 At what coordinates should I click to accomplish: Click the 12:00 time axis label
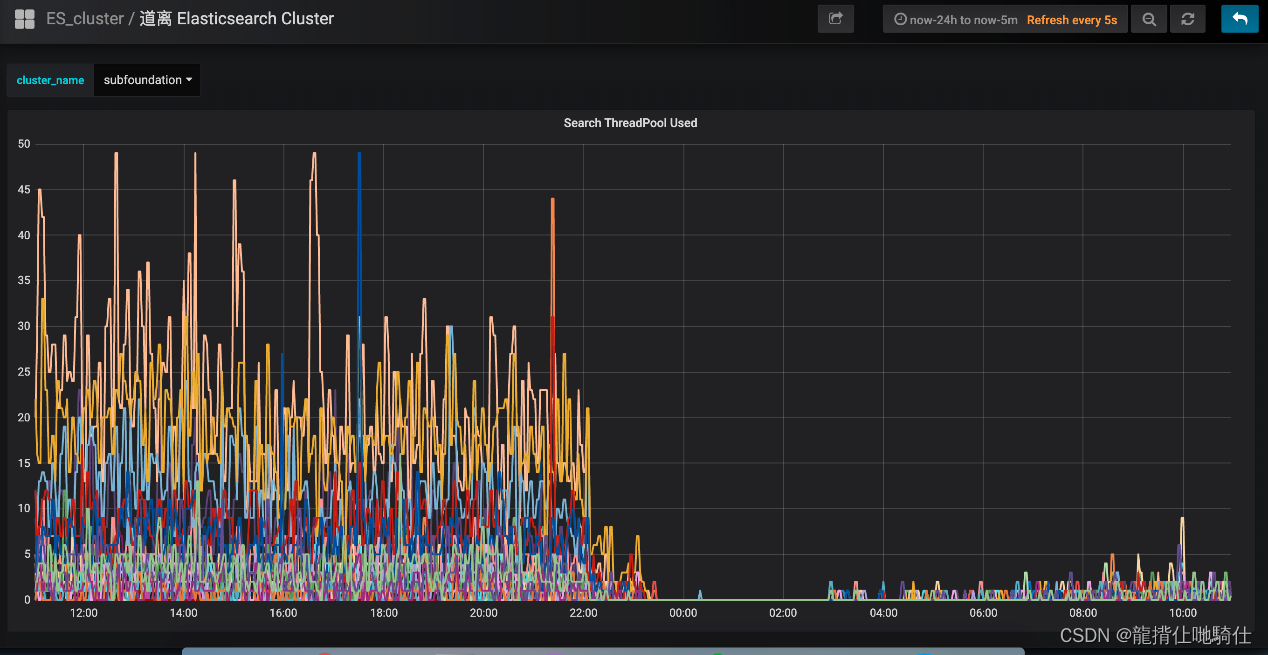point(83,613)
